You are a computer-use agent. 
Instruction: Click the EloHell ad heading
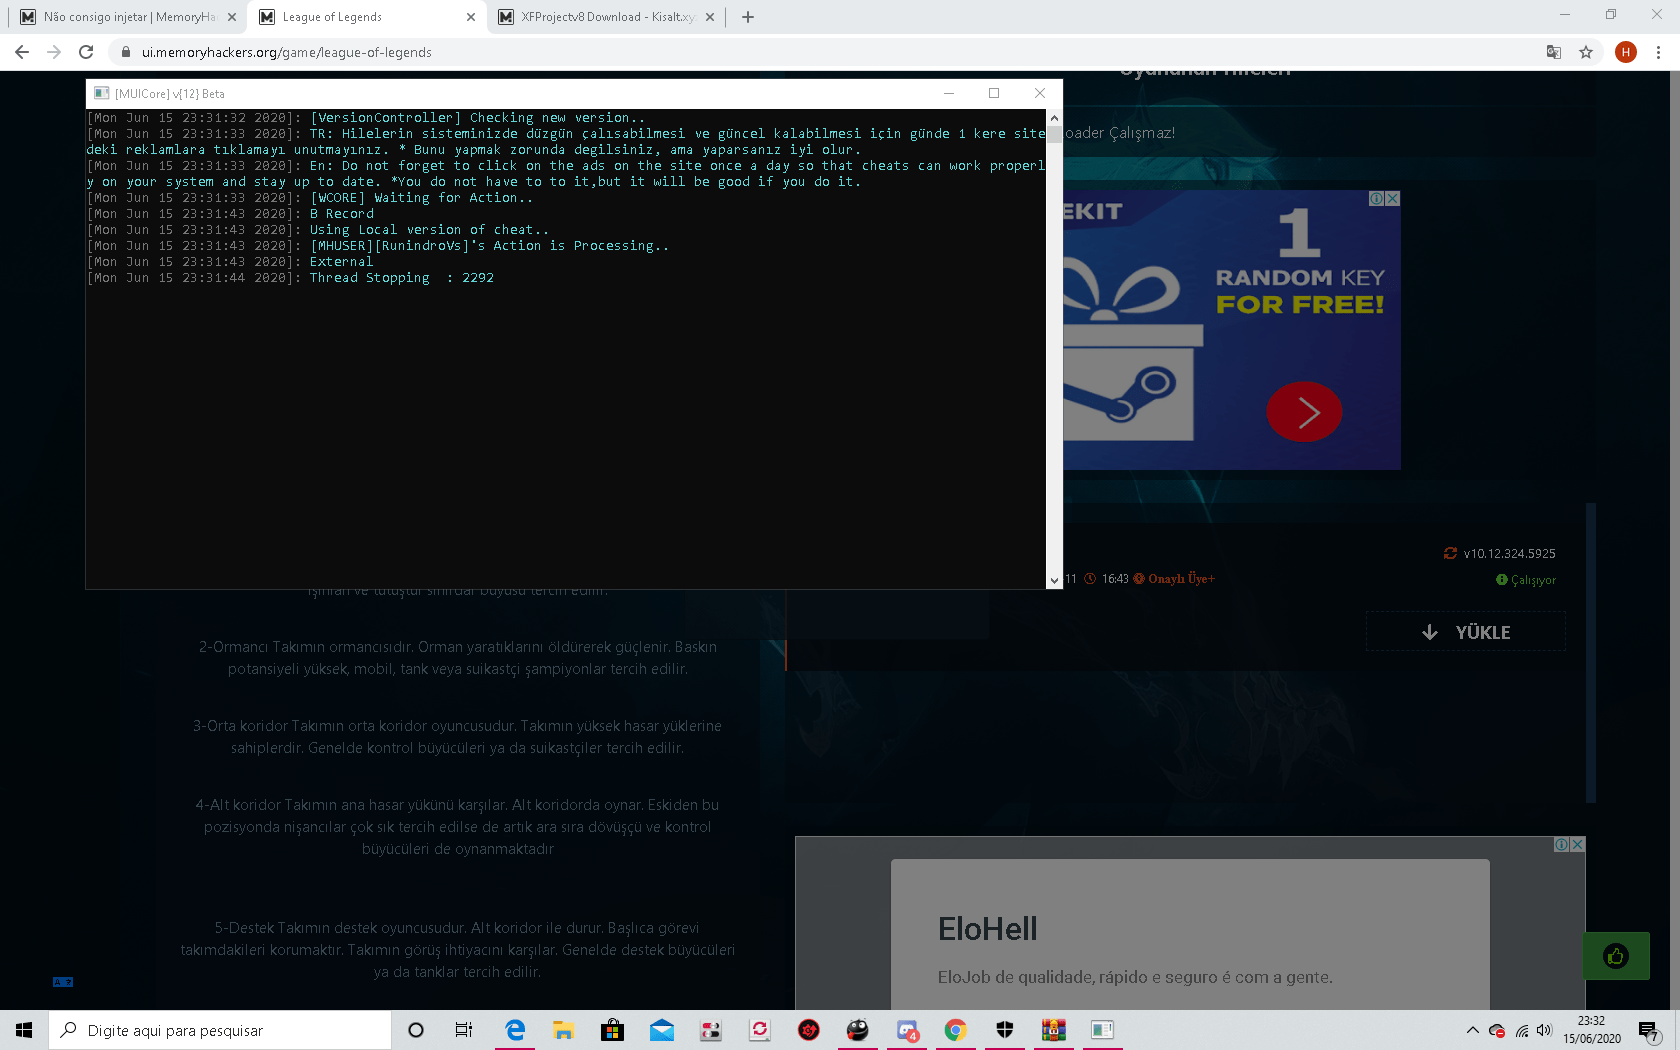click(x=987, y=929)
